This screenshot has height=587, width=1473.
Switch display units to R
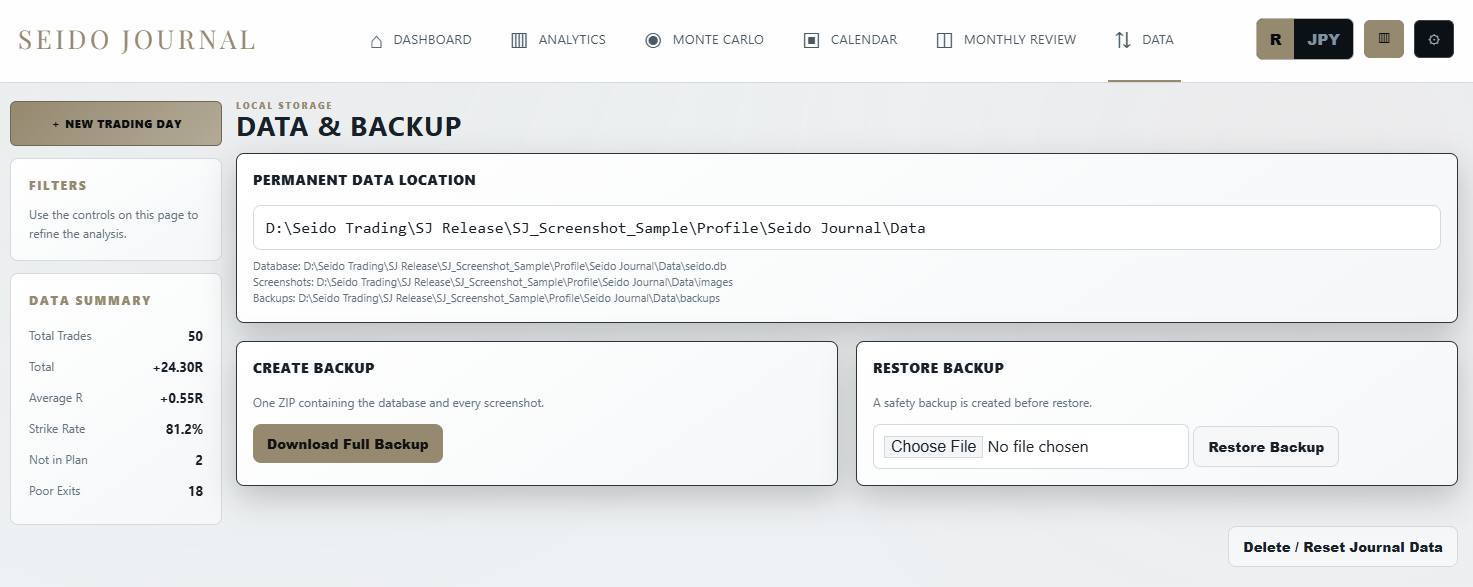point(1275,40)
